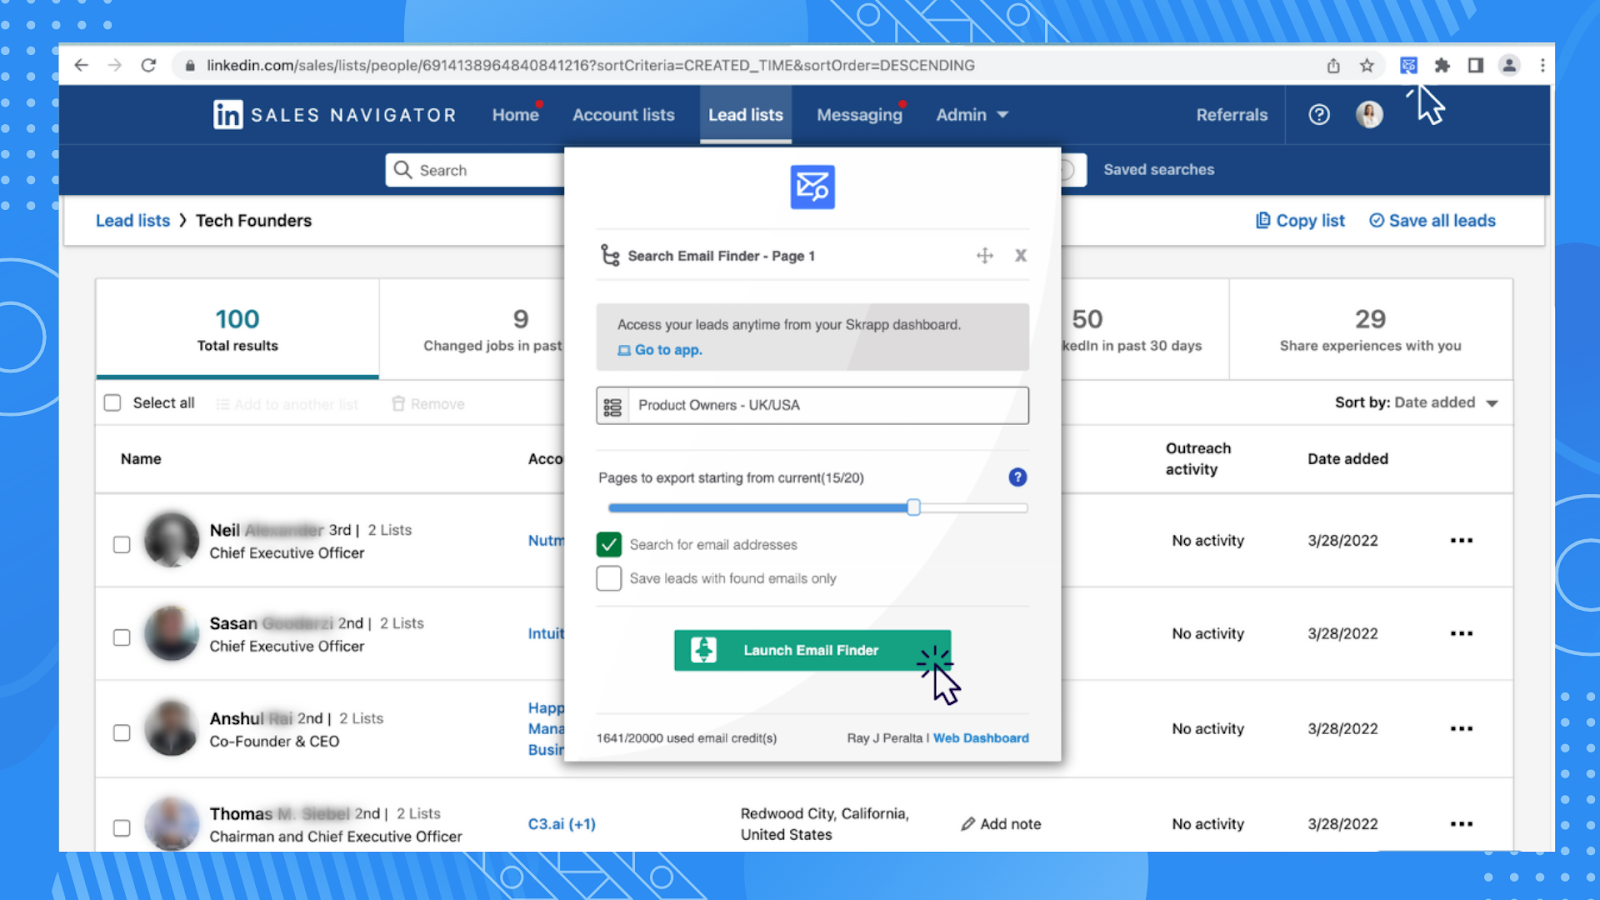Select Thomas's row checkbox

coord(122,828)
